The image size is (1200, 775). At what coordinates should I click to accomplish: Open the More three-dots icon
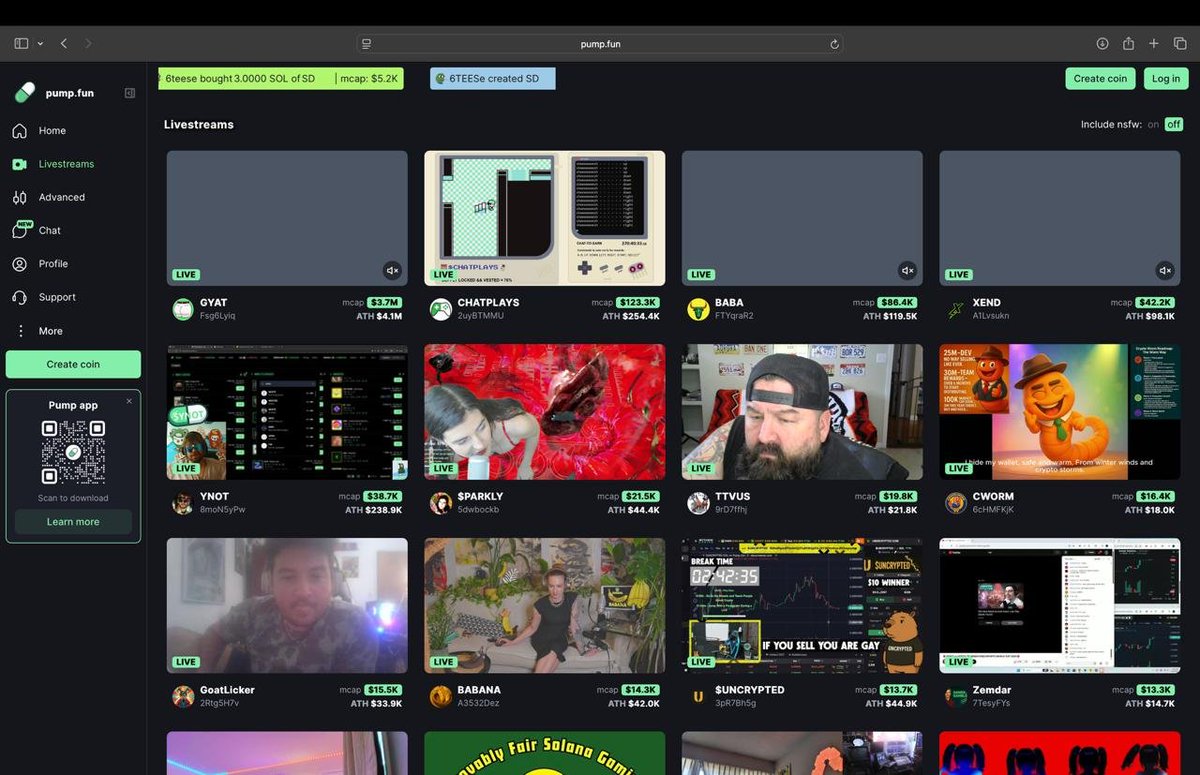pyautogui.click(x=20, y=331)
